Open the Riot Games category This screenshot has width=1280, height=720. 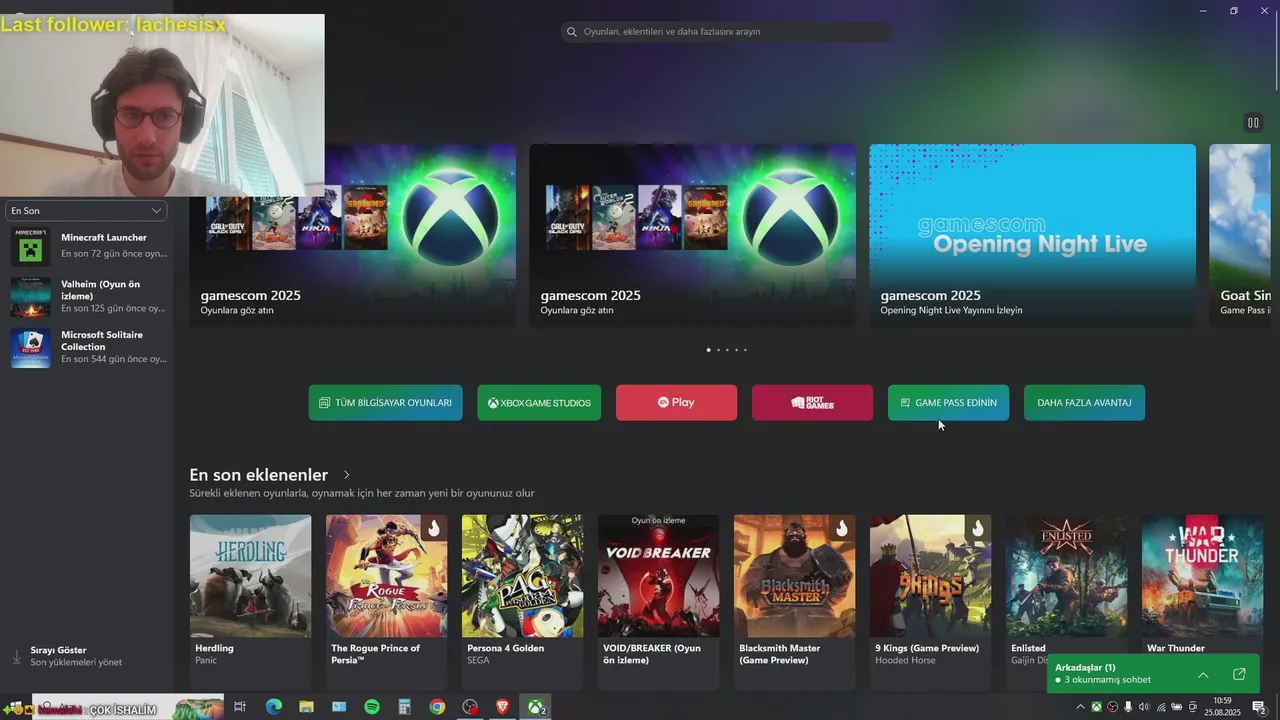point(812,403)
